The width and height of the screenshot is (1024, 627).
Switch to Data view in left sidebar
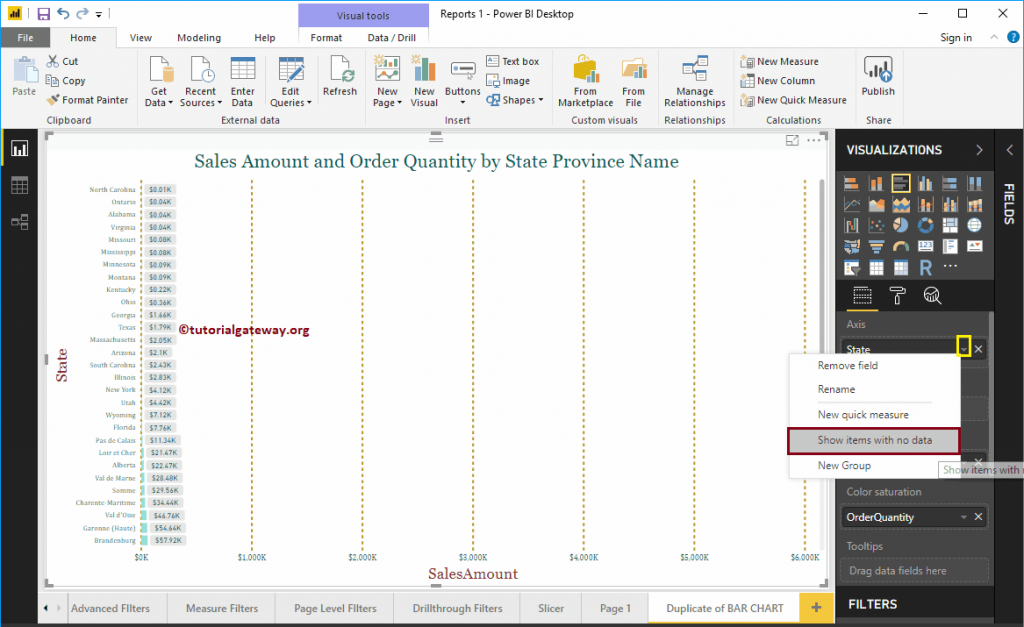(20, 185)
